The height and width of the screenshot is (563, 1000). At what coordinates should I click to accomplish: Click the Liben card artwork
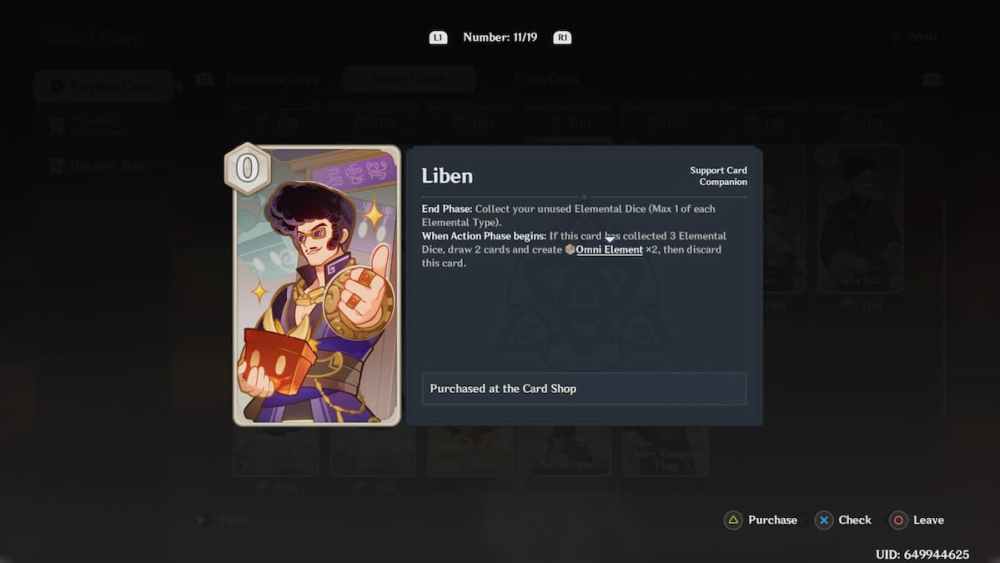(317, 286)
